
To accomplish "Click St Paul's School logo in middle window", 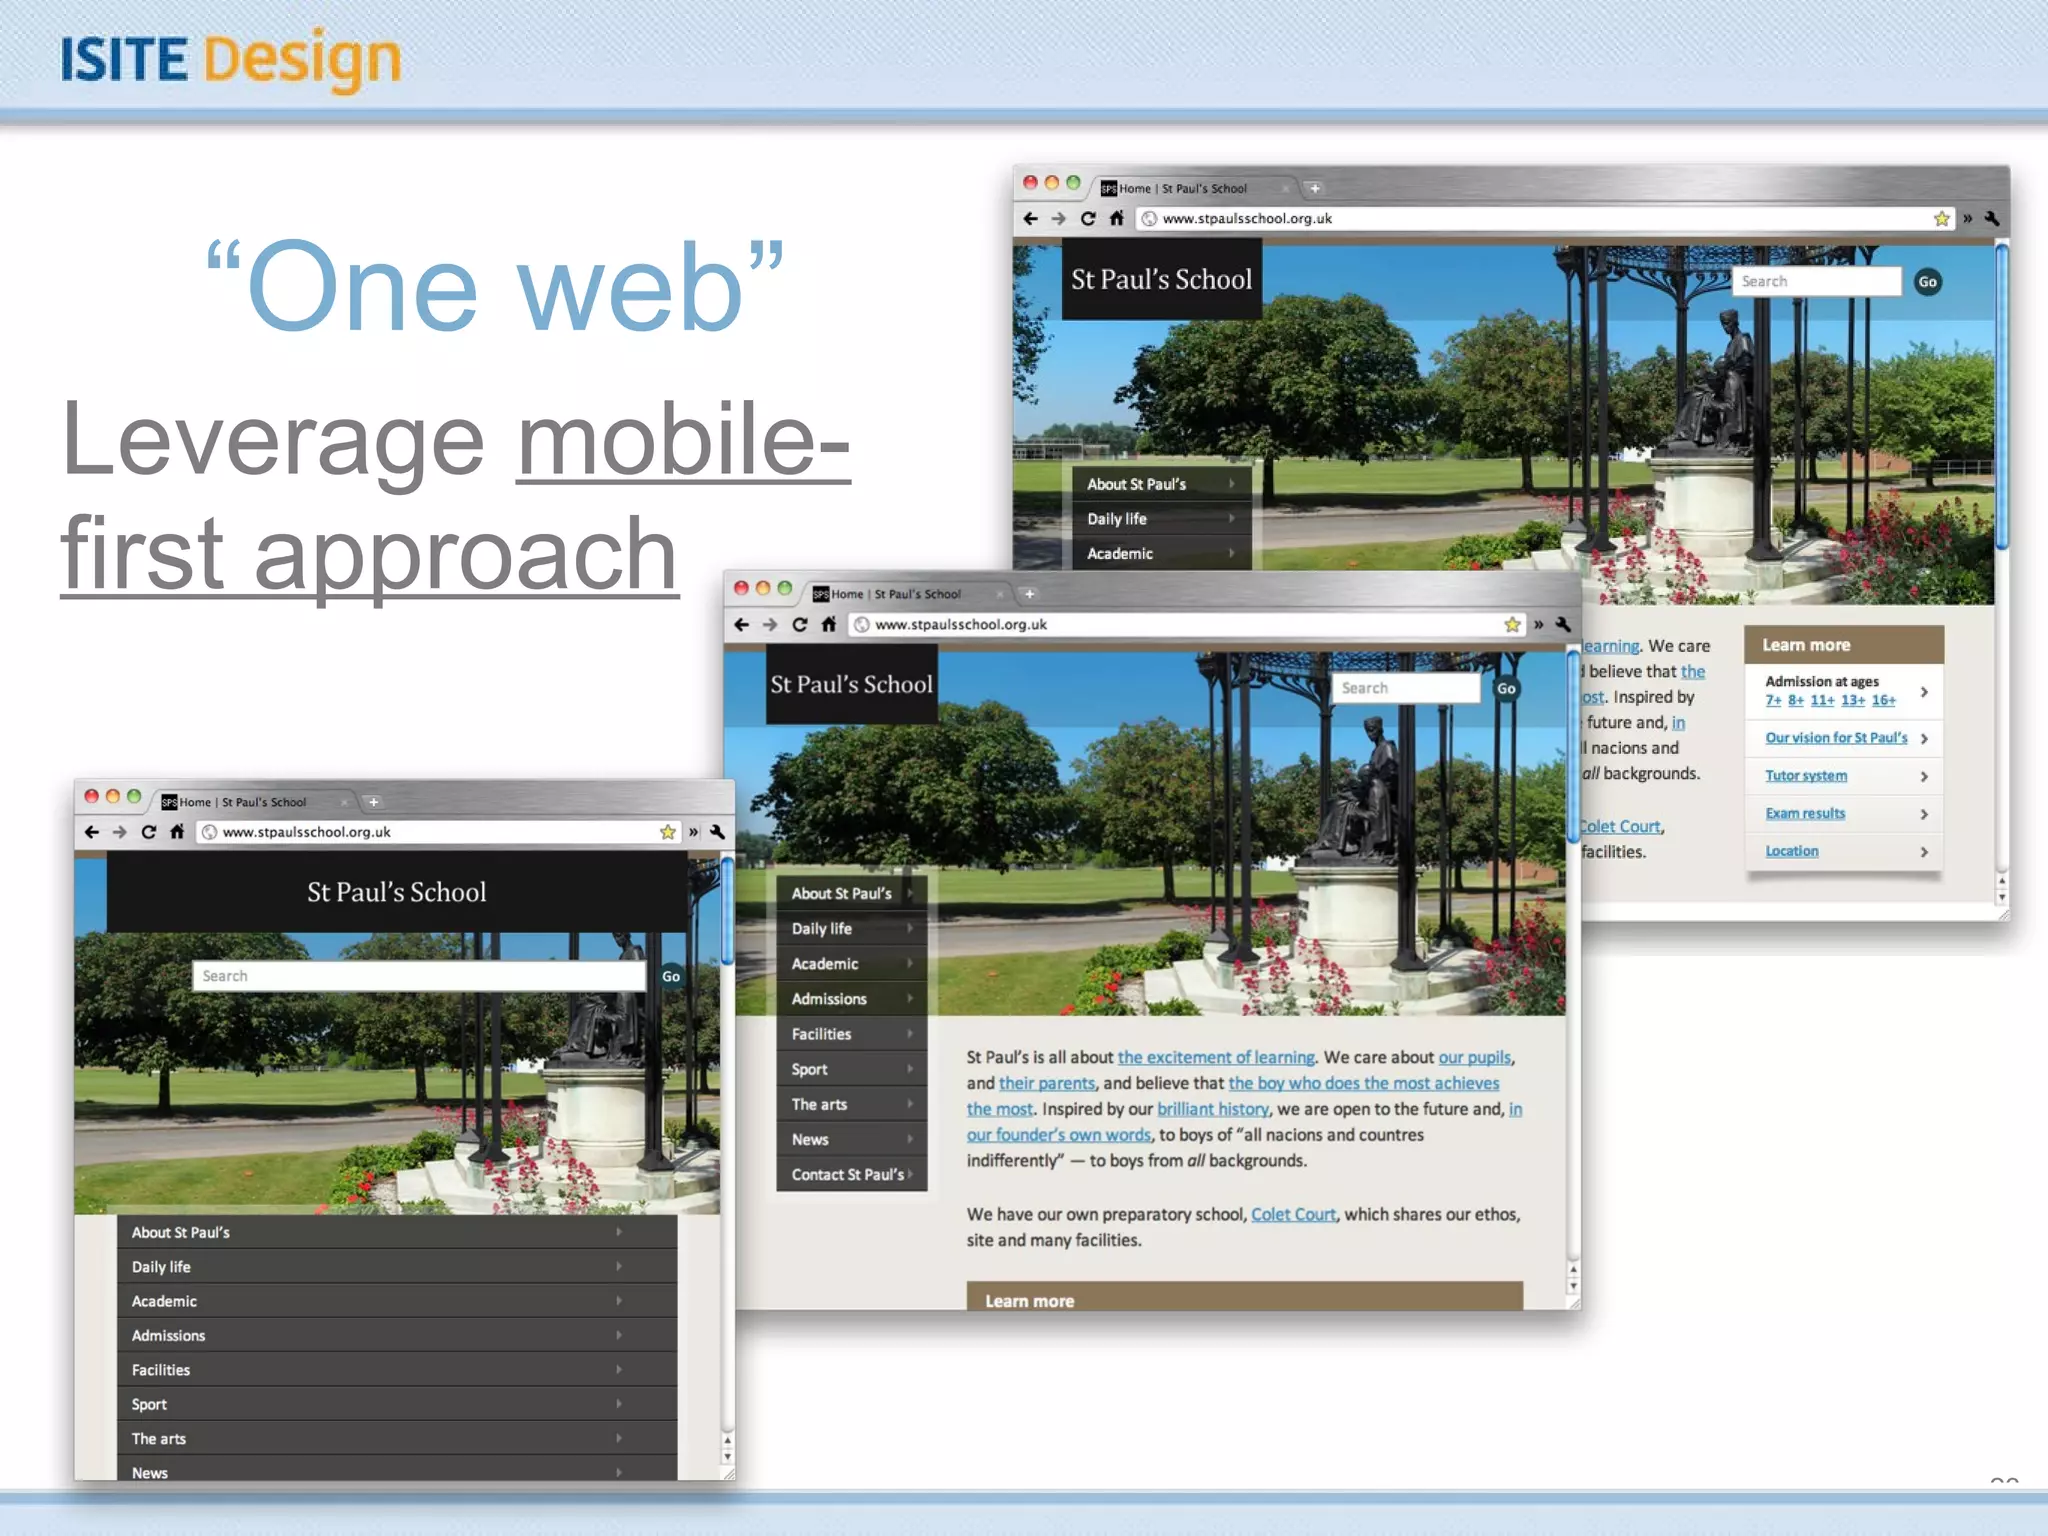I will (852, 684).
